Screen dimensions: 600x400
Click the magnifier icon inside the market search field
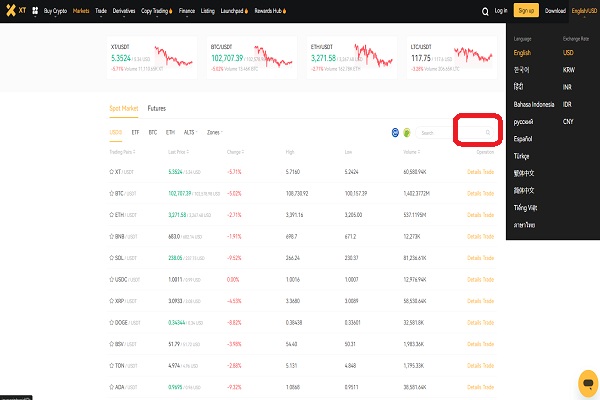point(488,132)
